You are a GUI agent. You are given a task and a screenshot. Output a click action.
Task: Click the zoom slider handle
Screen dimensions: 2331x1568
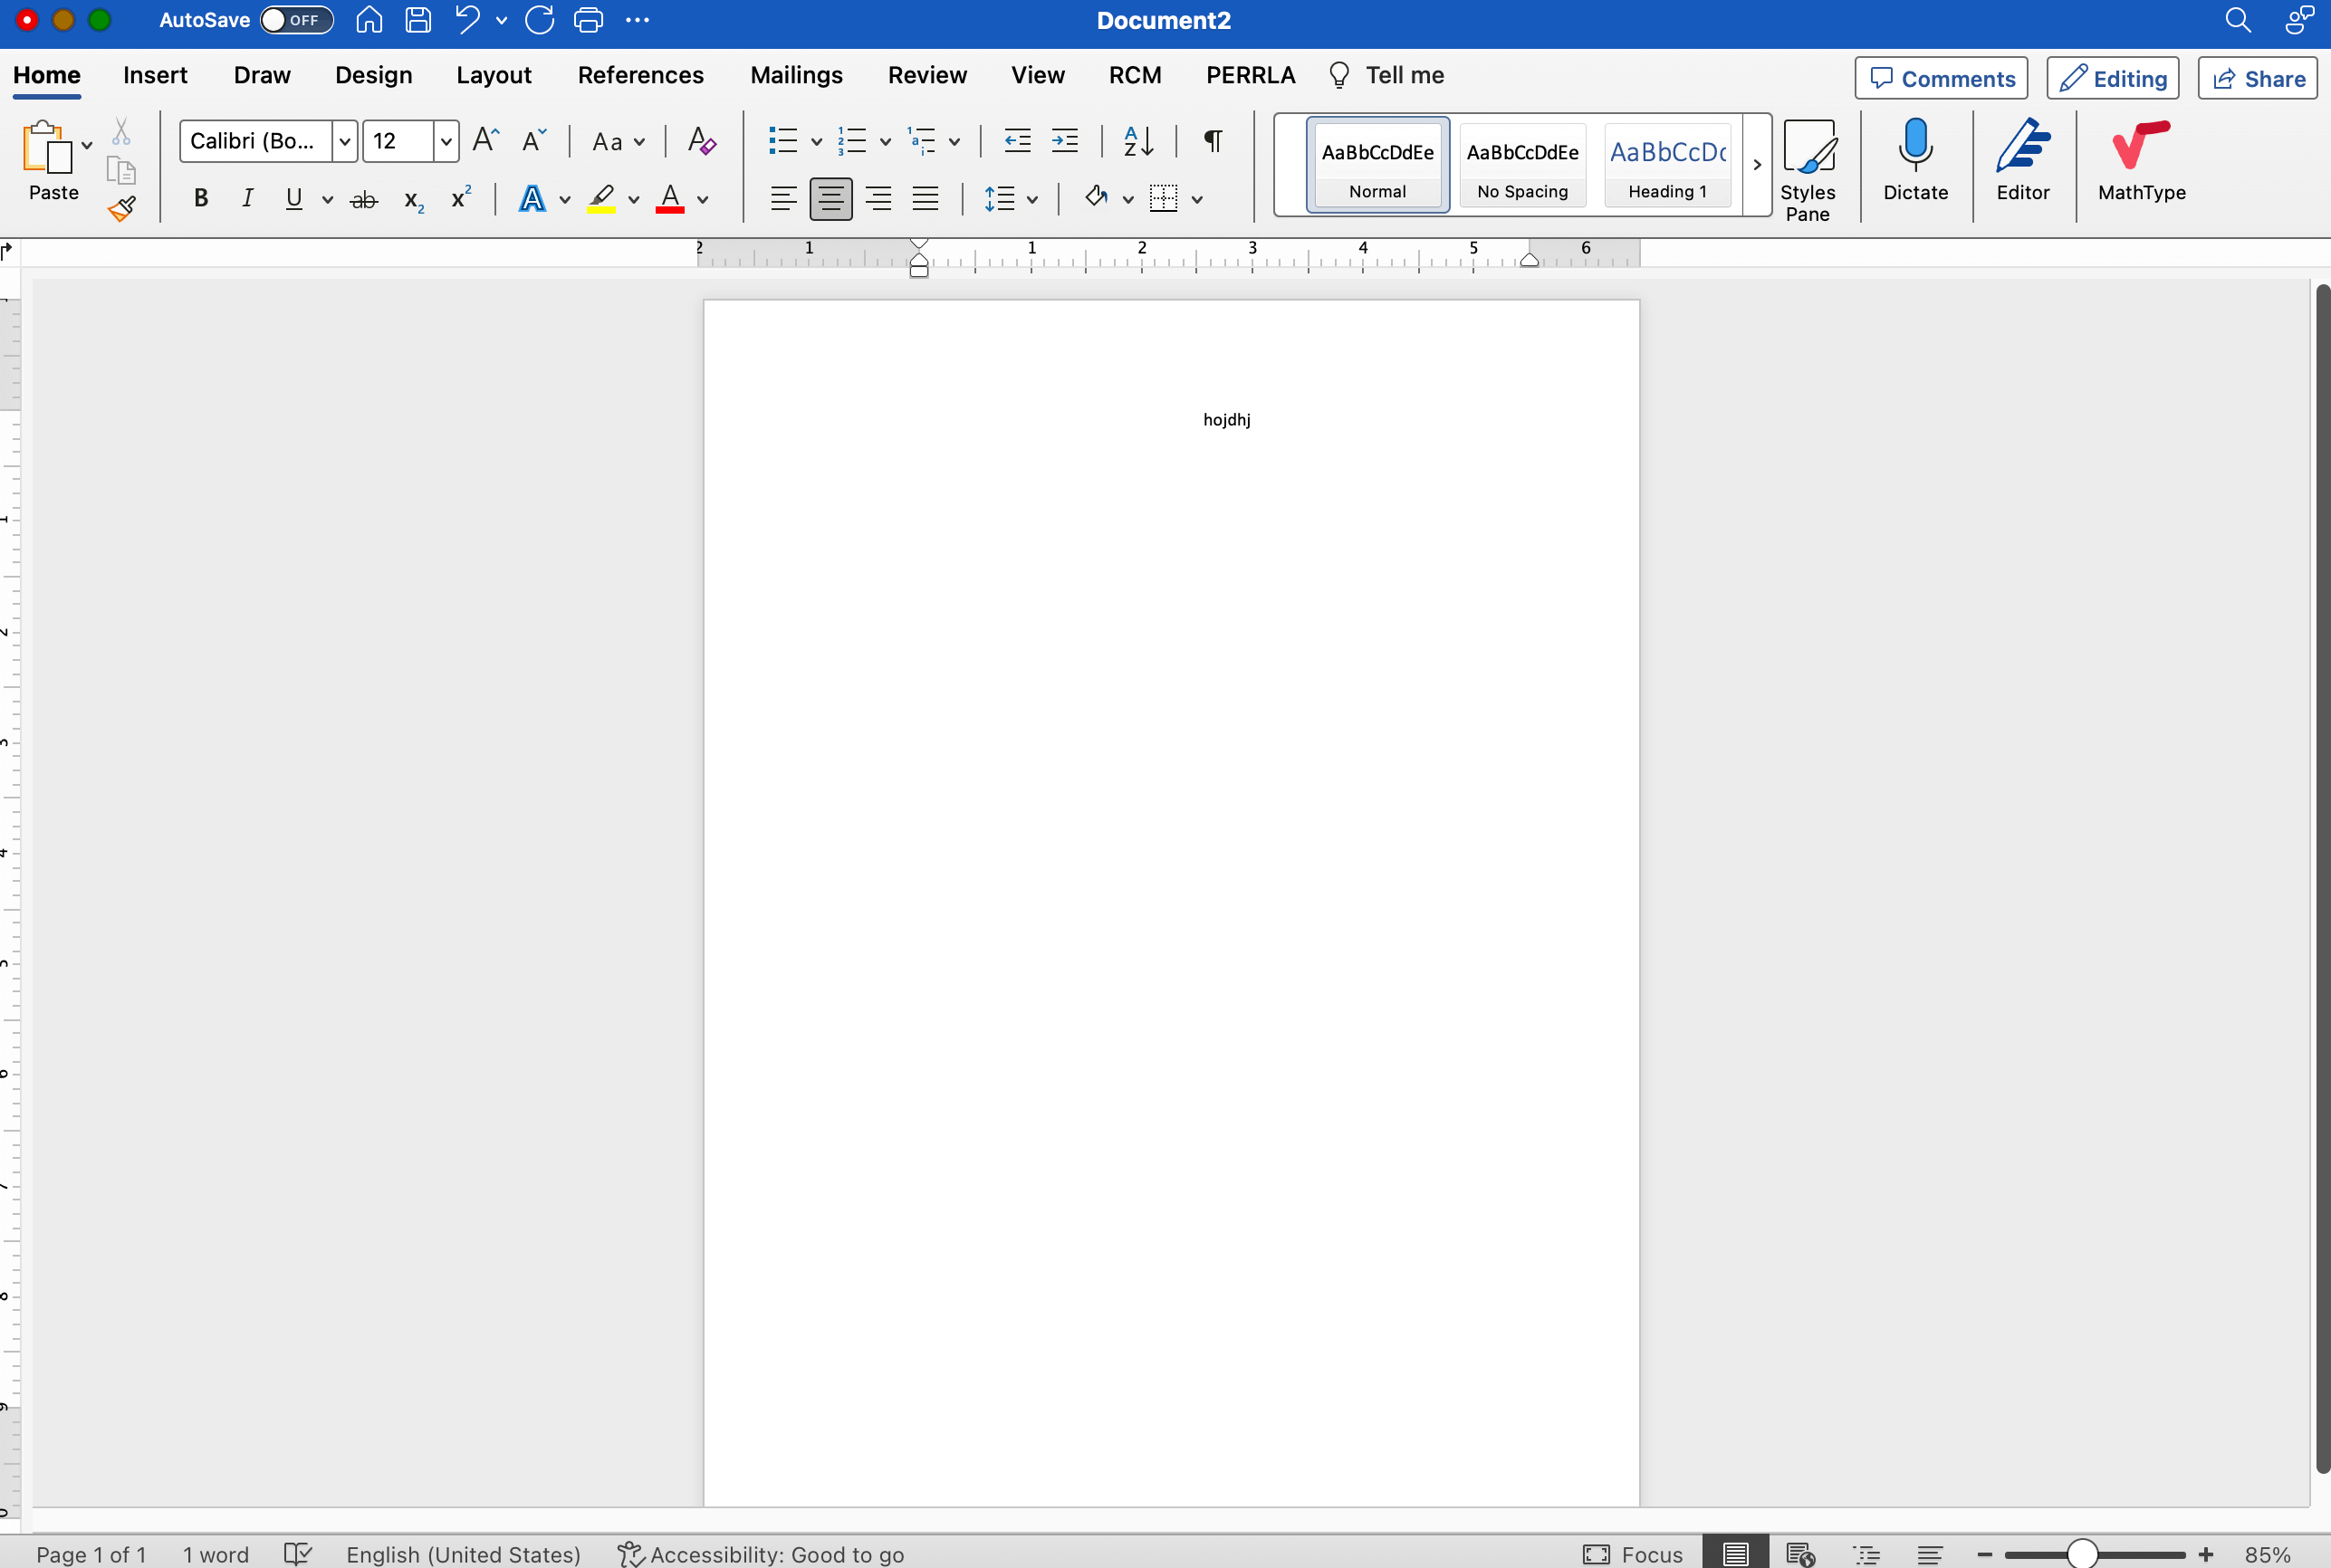coord(2082,1553)
